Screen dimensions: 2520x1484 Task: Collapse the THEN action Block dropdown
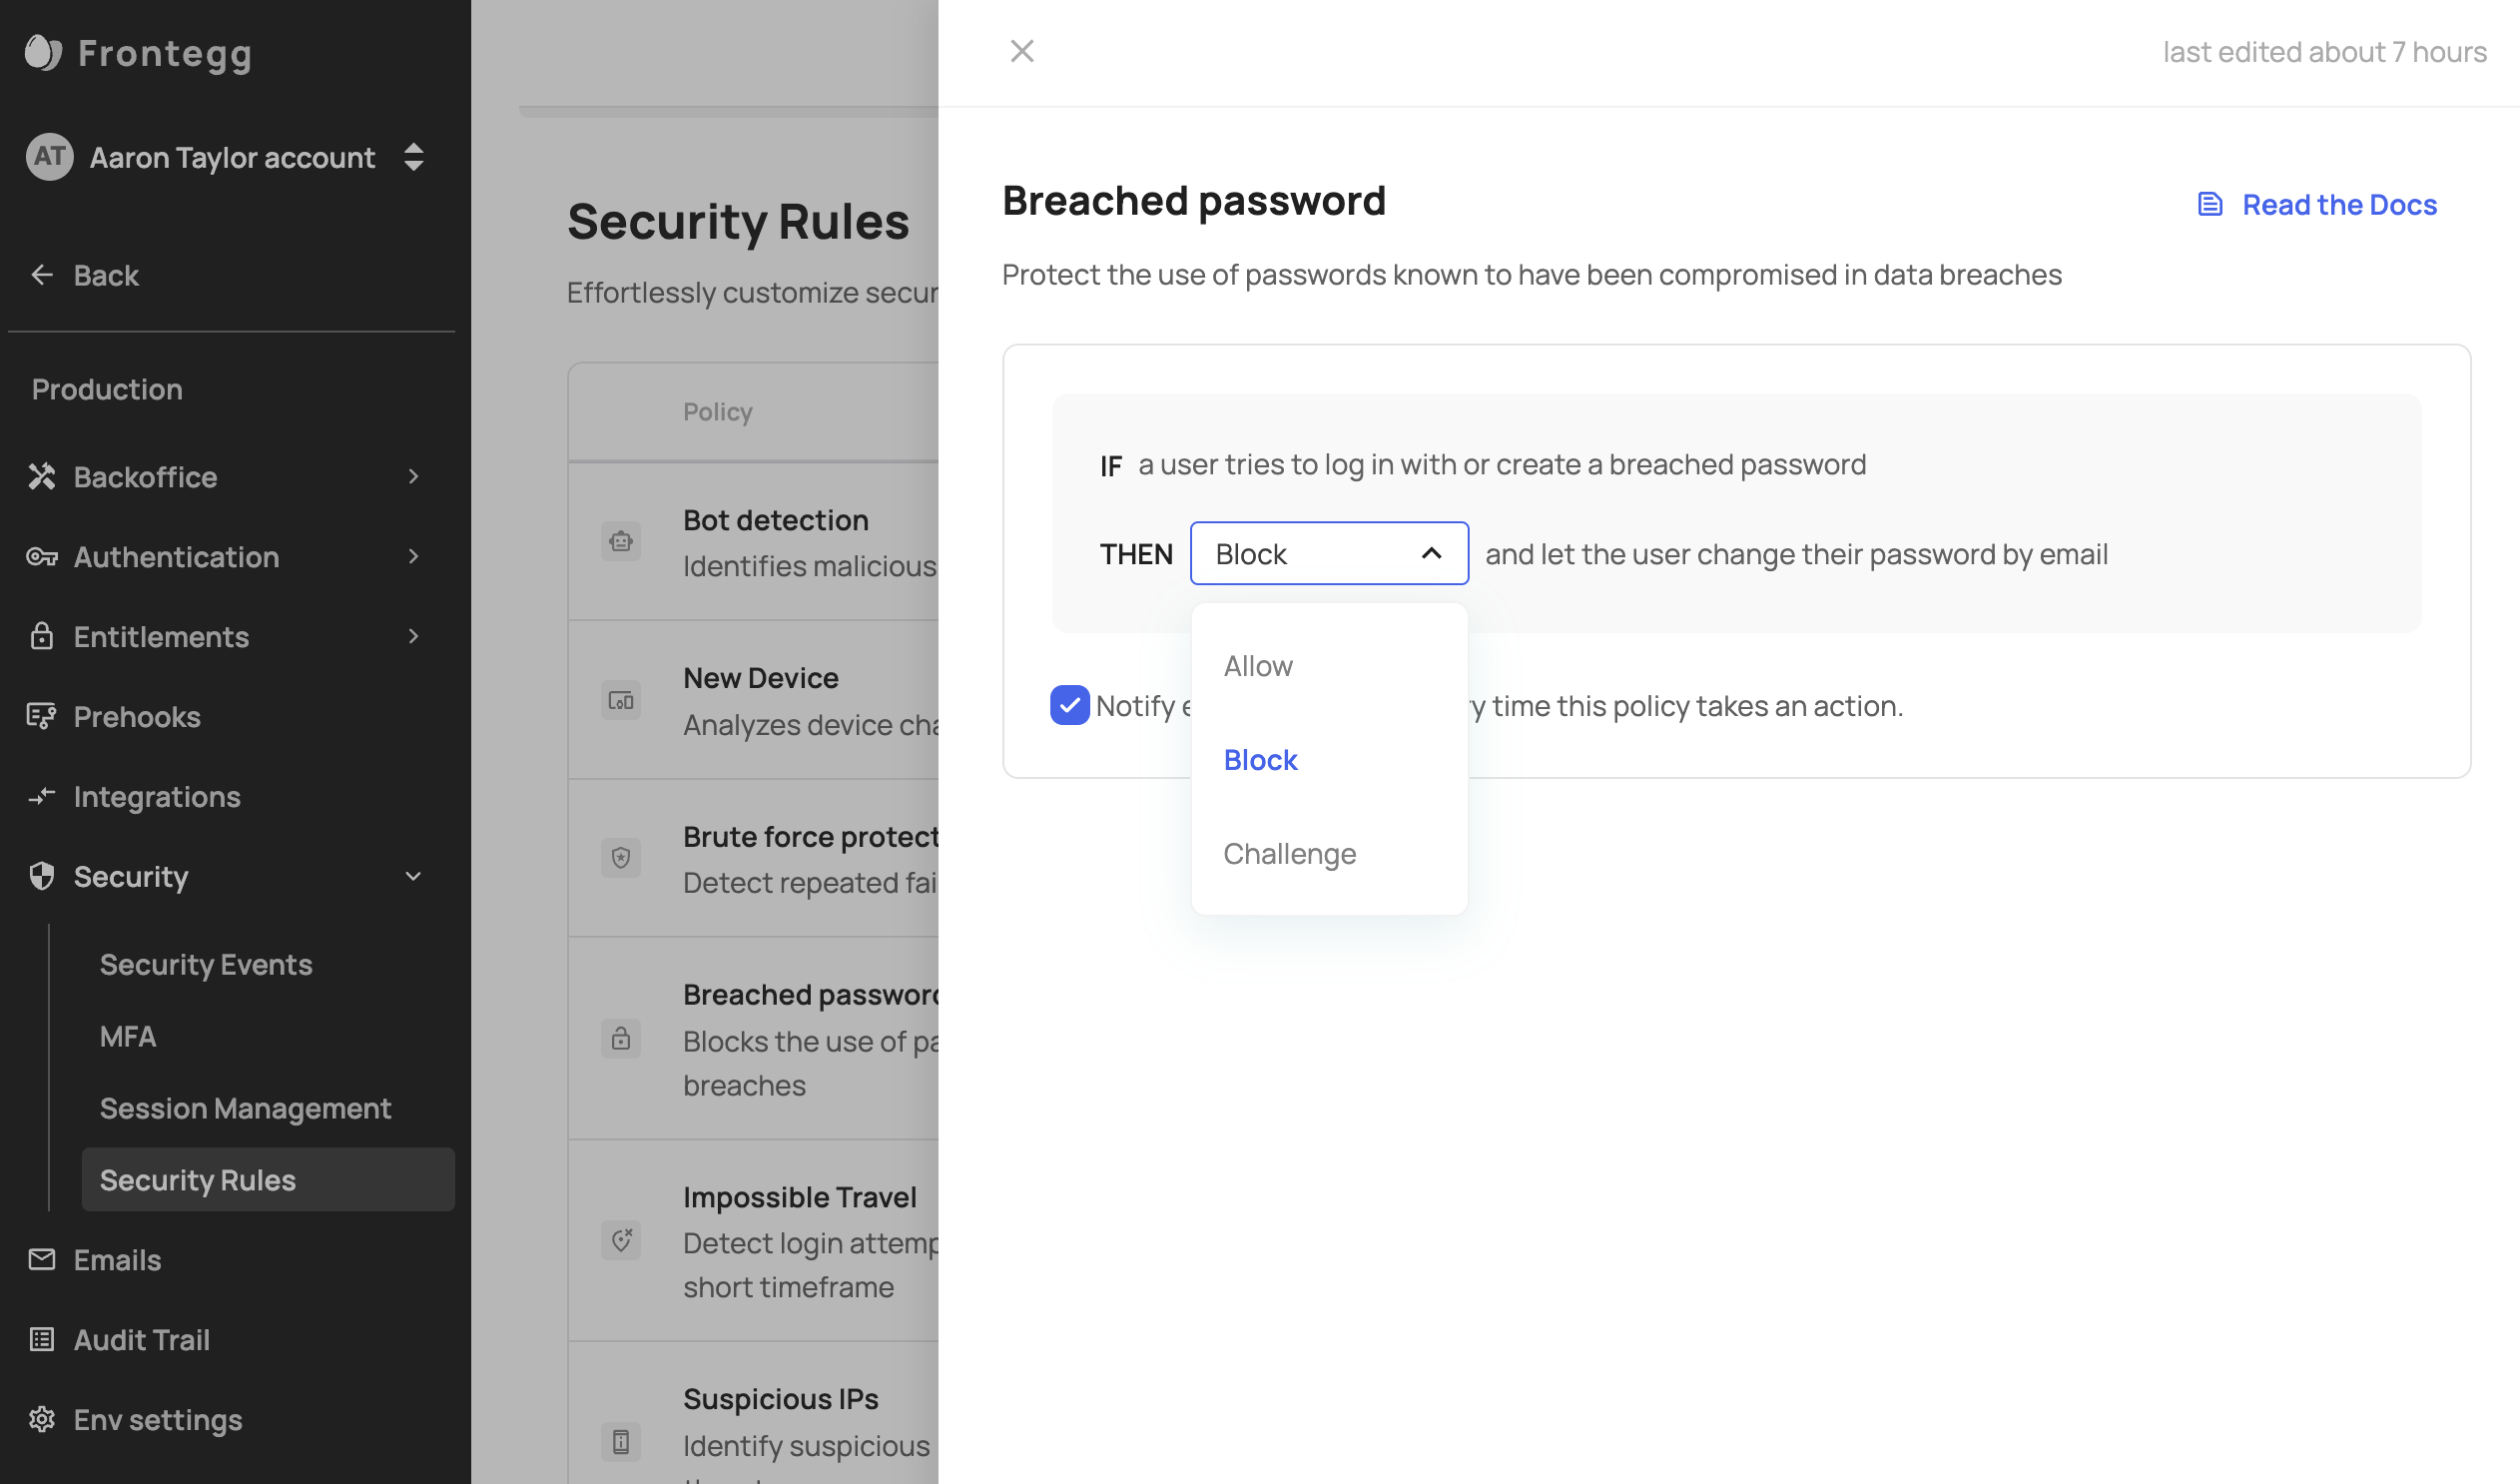click(x=1329, y=553)
